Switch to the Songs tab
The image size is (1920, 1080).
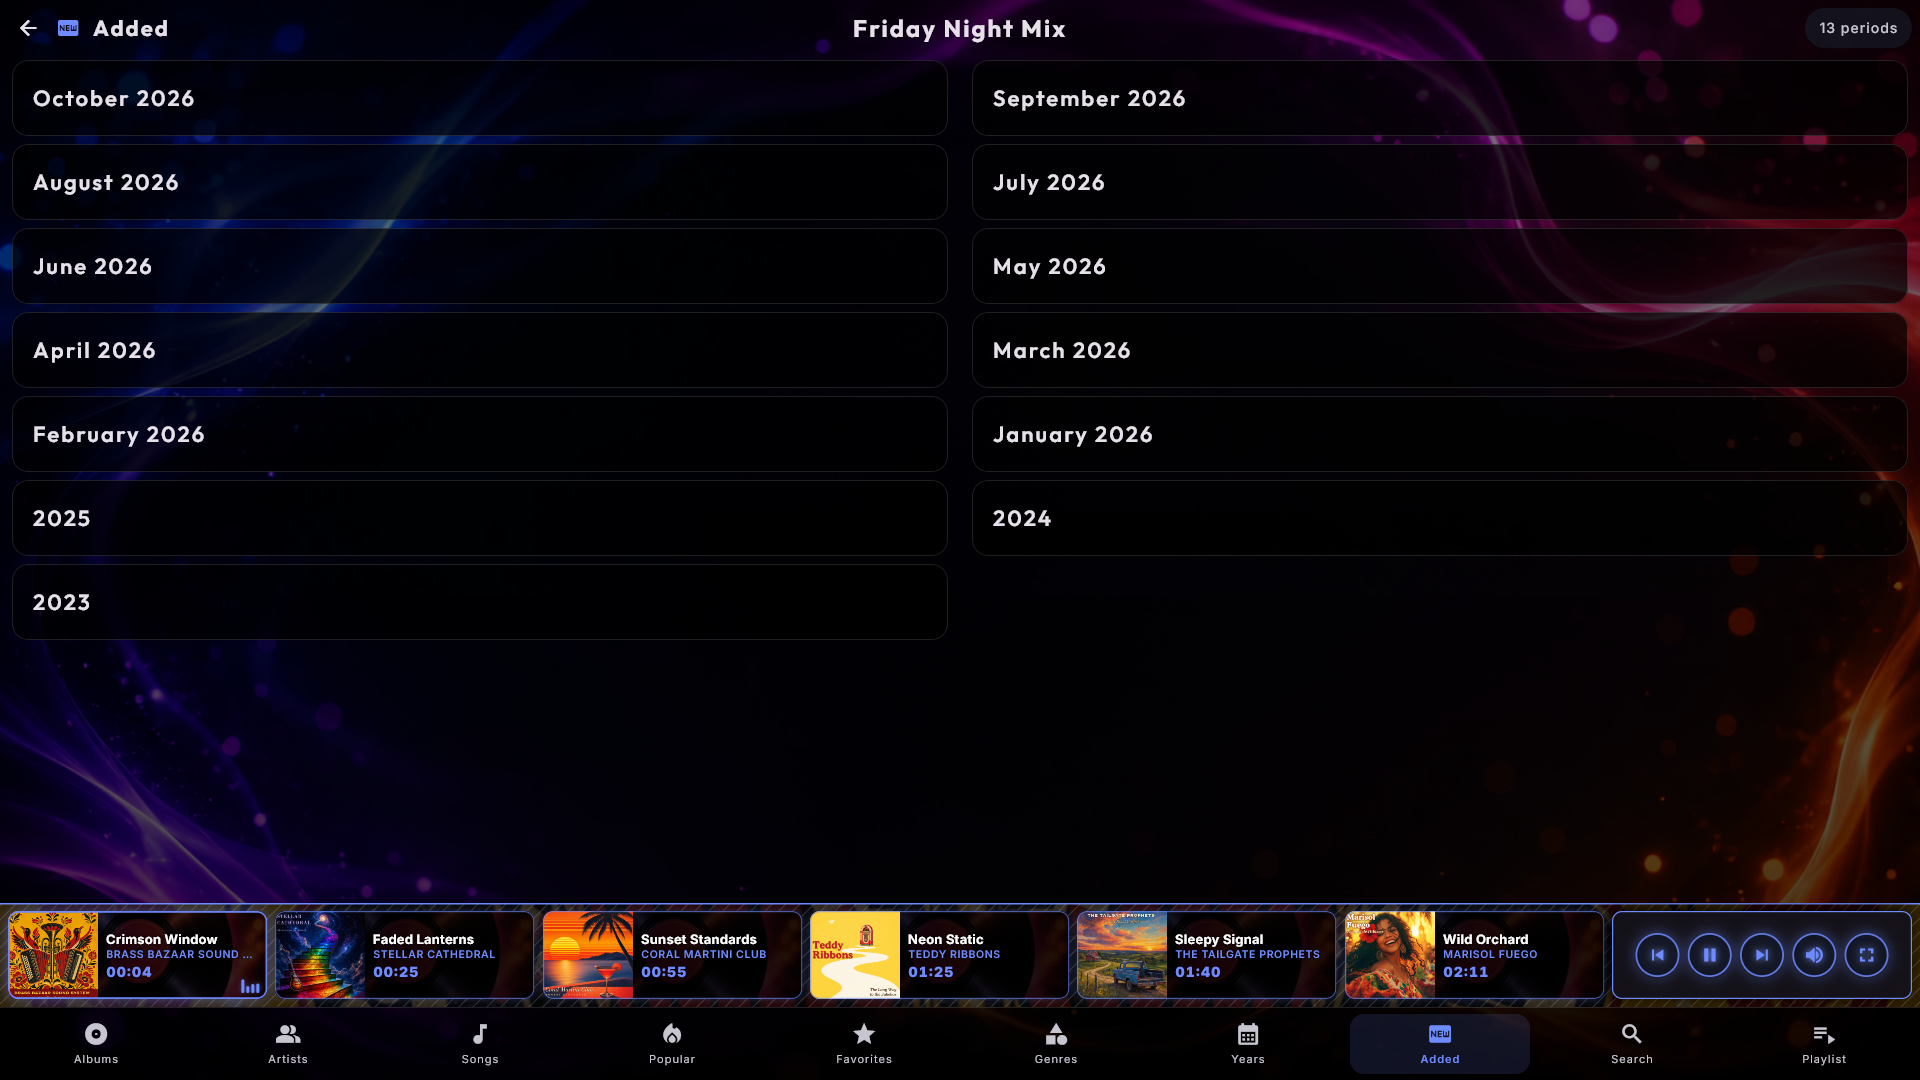480,1044
